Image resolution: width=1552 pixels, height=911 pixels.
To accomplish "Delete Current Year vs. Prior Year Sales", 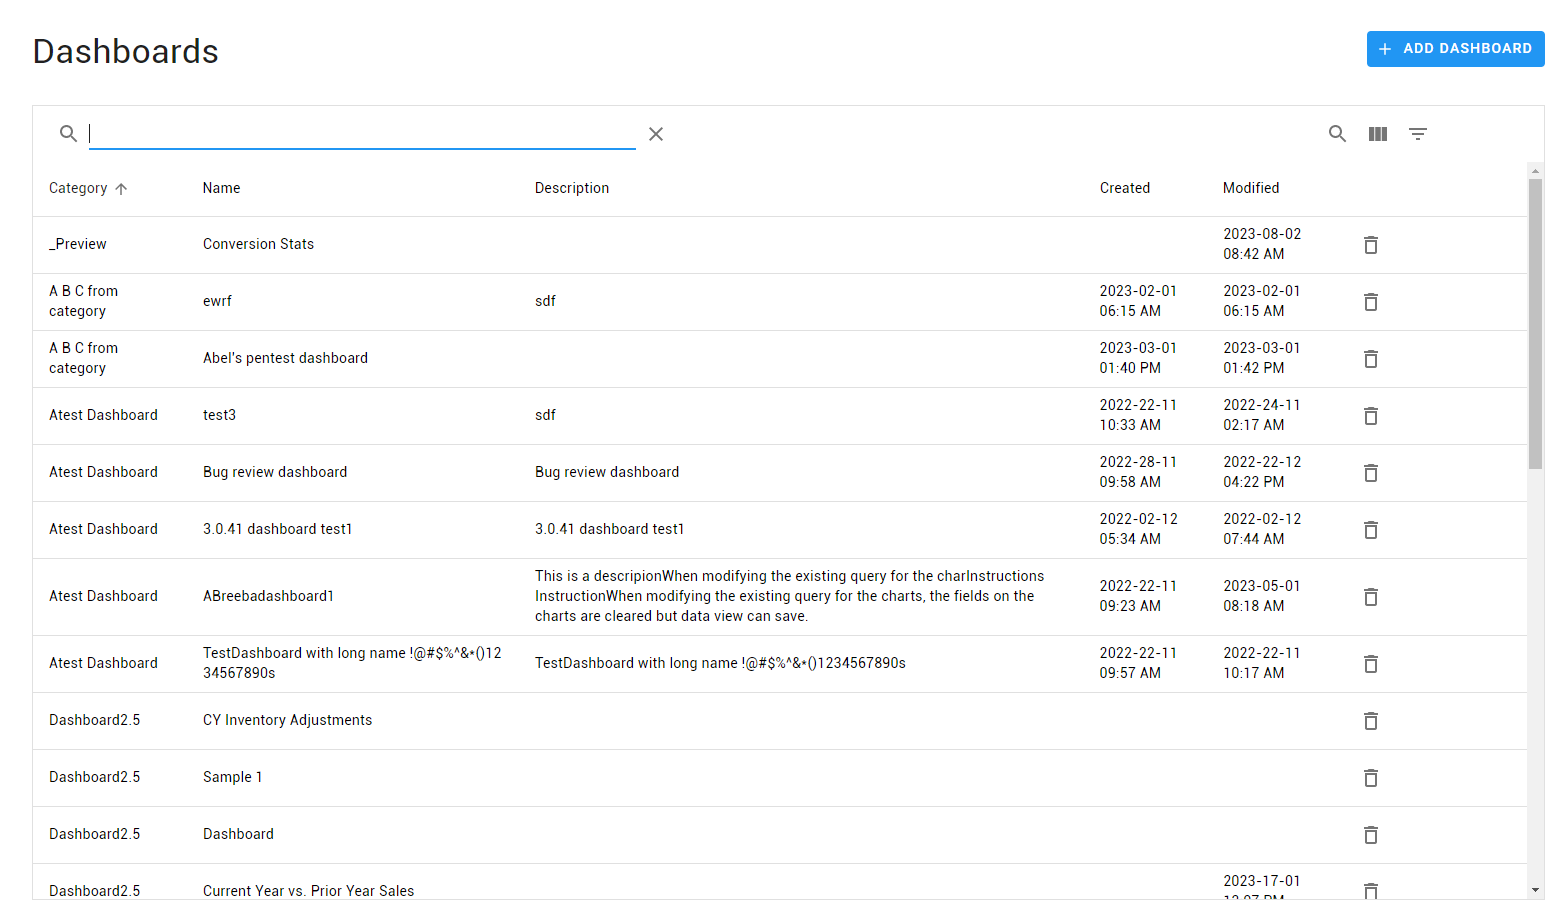I will pyautogui.click(x=1371, y=890).
